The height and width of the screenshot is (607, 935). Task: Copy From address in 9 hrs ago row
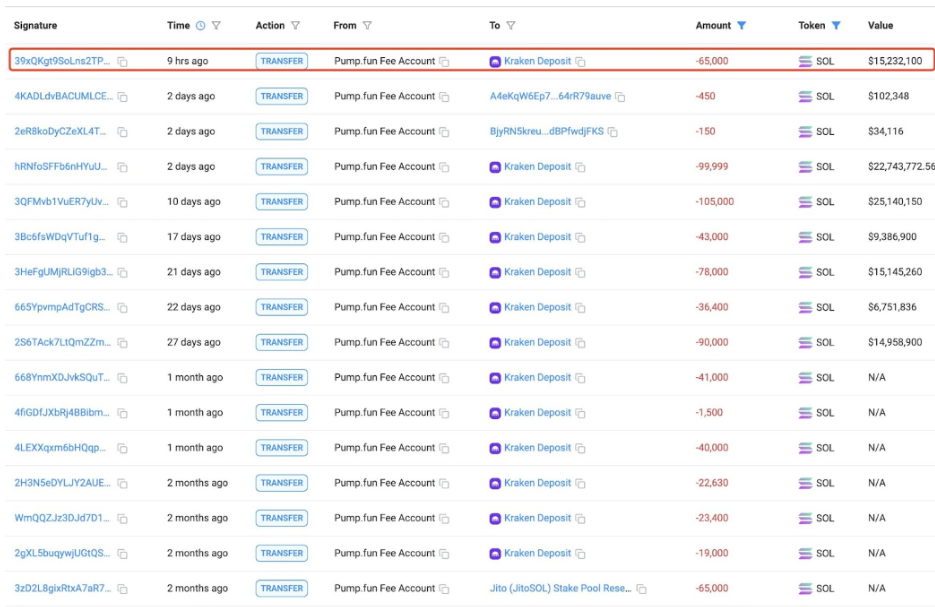tap(444, 61)
